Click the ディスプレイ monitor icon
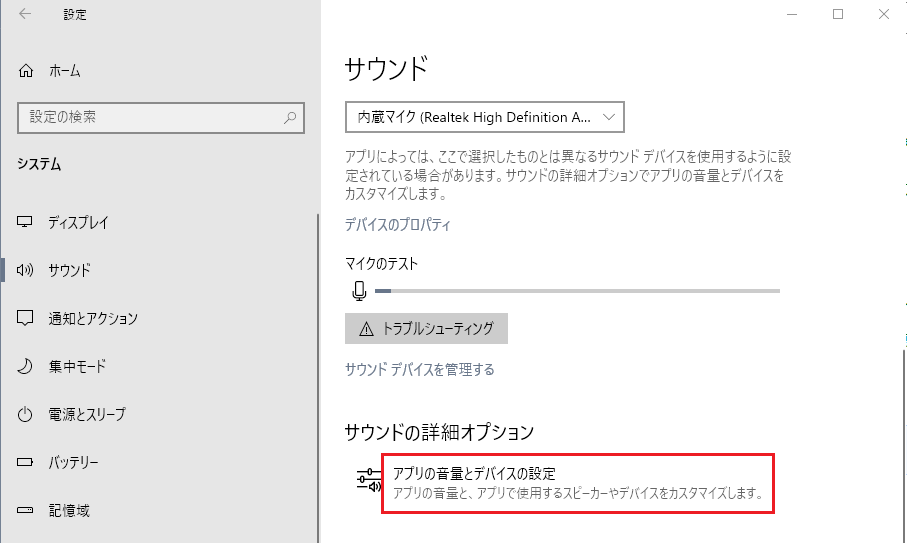 point(25,222)
